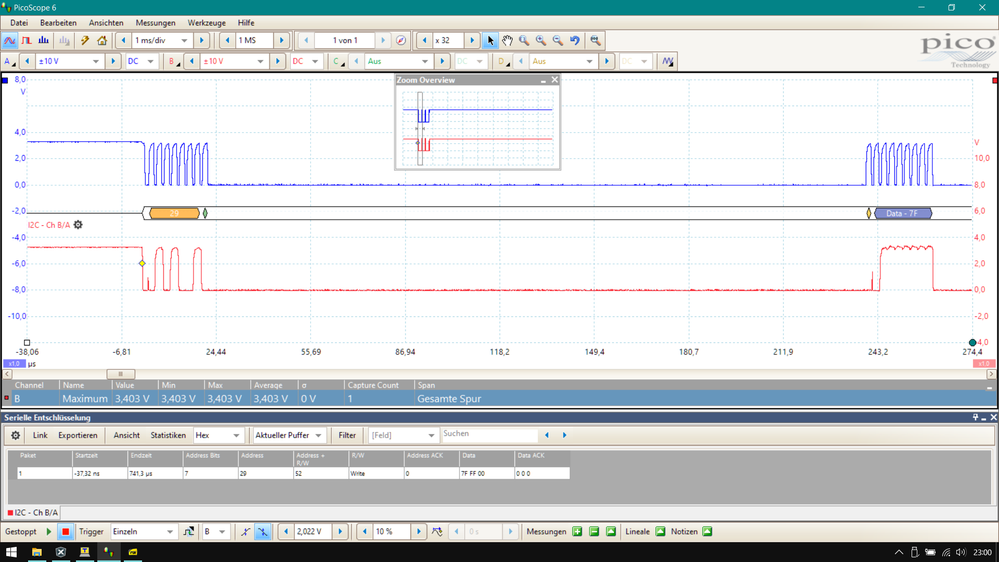Image resolution: width=999 pixels, height=562 pixels.
Task: Open trigger mode dropdown showing Einzeln
Action: coord(169,532)
